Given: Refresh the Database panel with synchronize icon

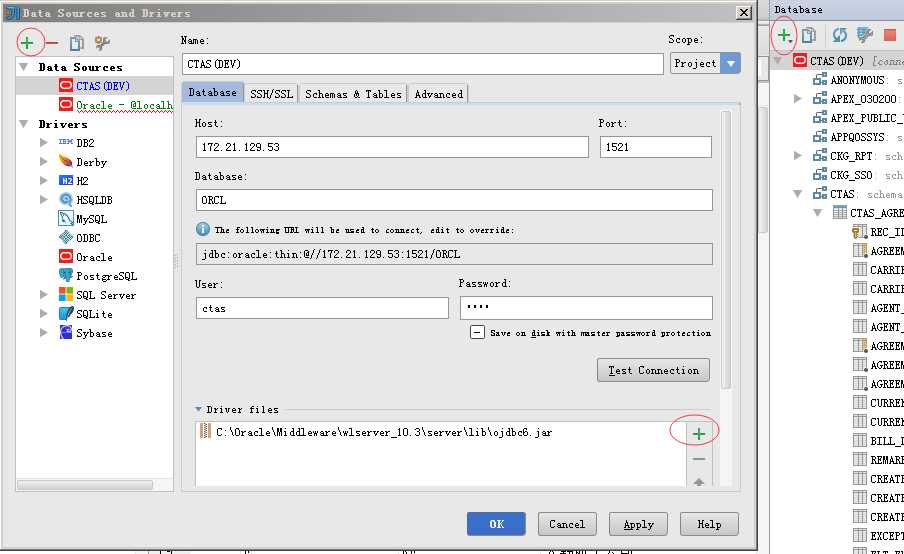Looking at the screenshot, I should 839,36.
